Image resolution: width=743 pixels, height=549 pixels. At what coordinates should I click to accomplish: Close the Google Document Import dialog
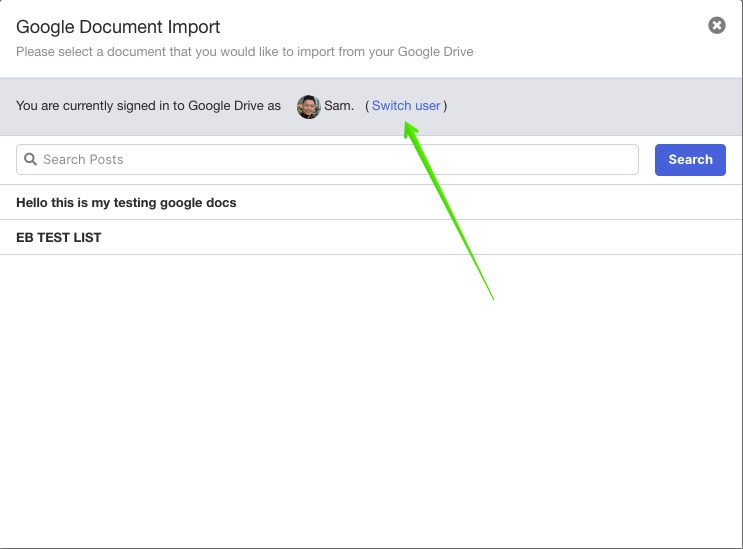716,25
